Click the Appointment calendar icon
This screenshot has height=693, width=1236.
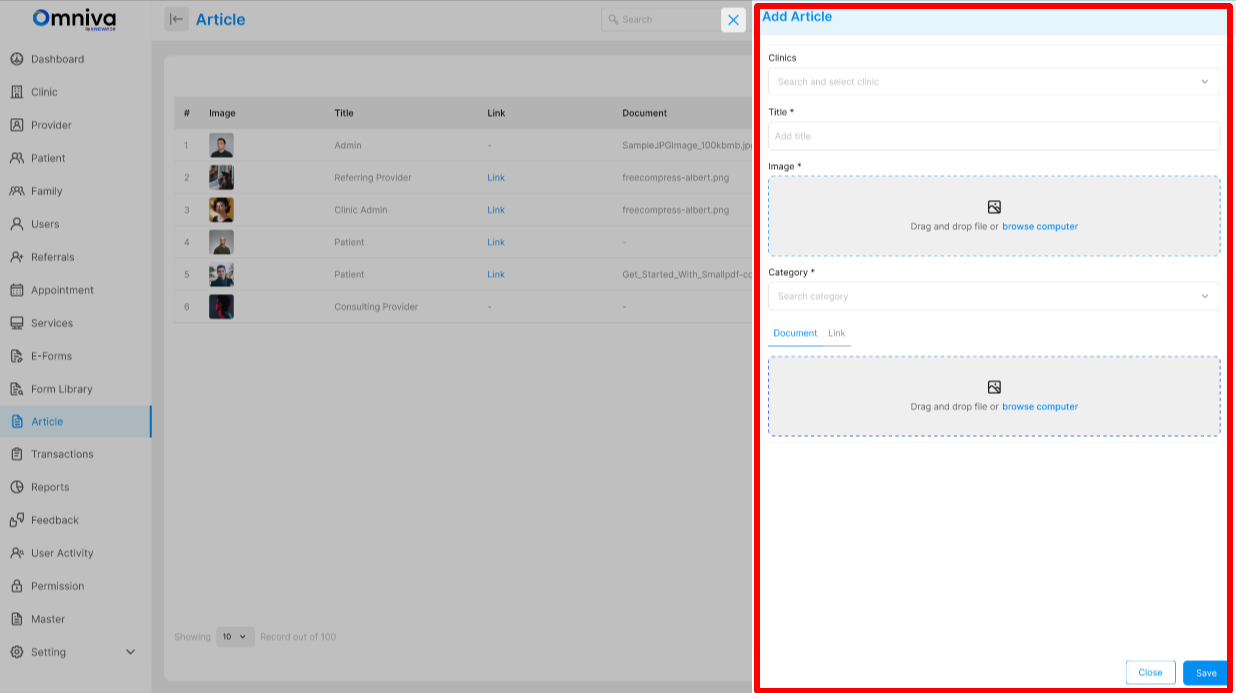17,290
